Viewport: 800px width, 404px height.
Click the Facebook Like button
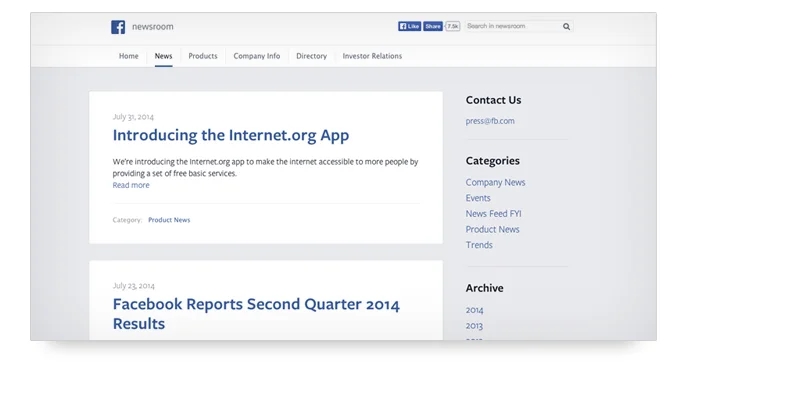(409, 26)
